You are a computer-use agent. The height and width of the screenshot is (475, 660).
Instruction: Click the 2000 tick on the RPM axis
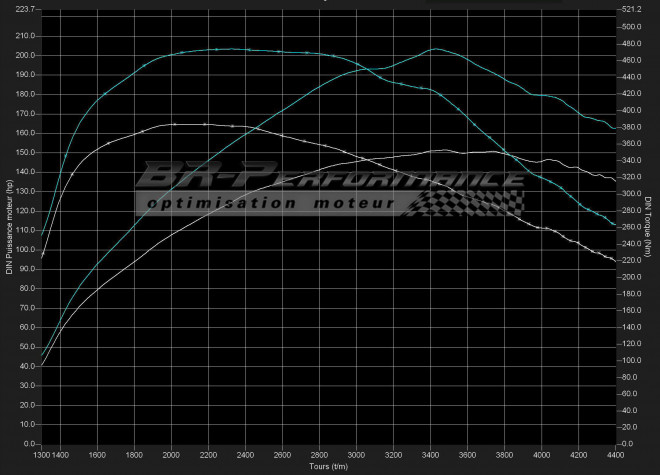click(x=172, y=455)
